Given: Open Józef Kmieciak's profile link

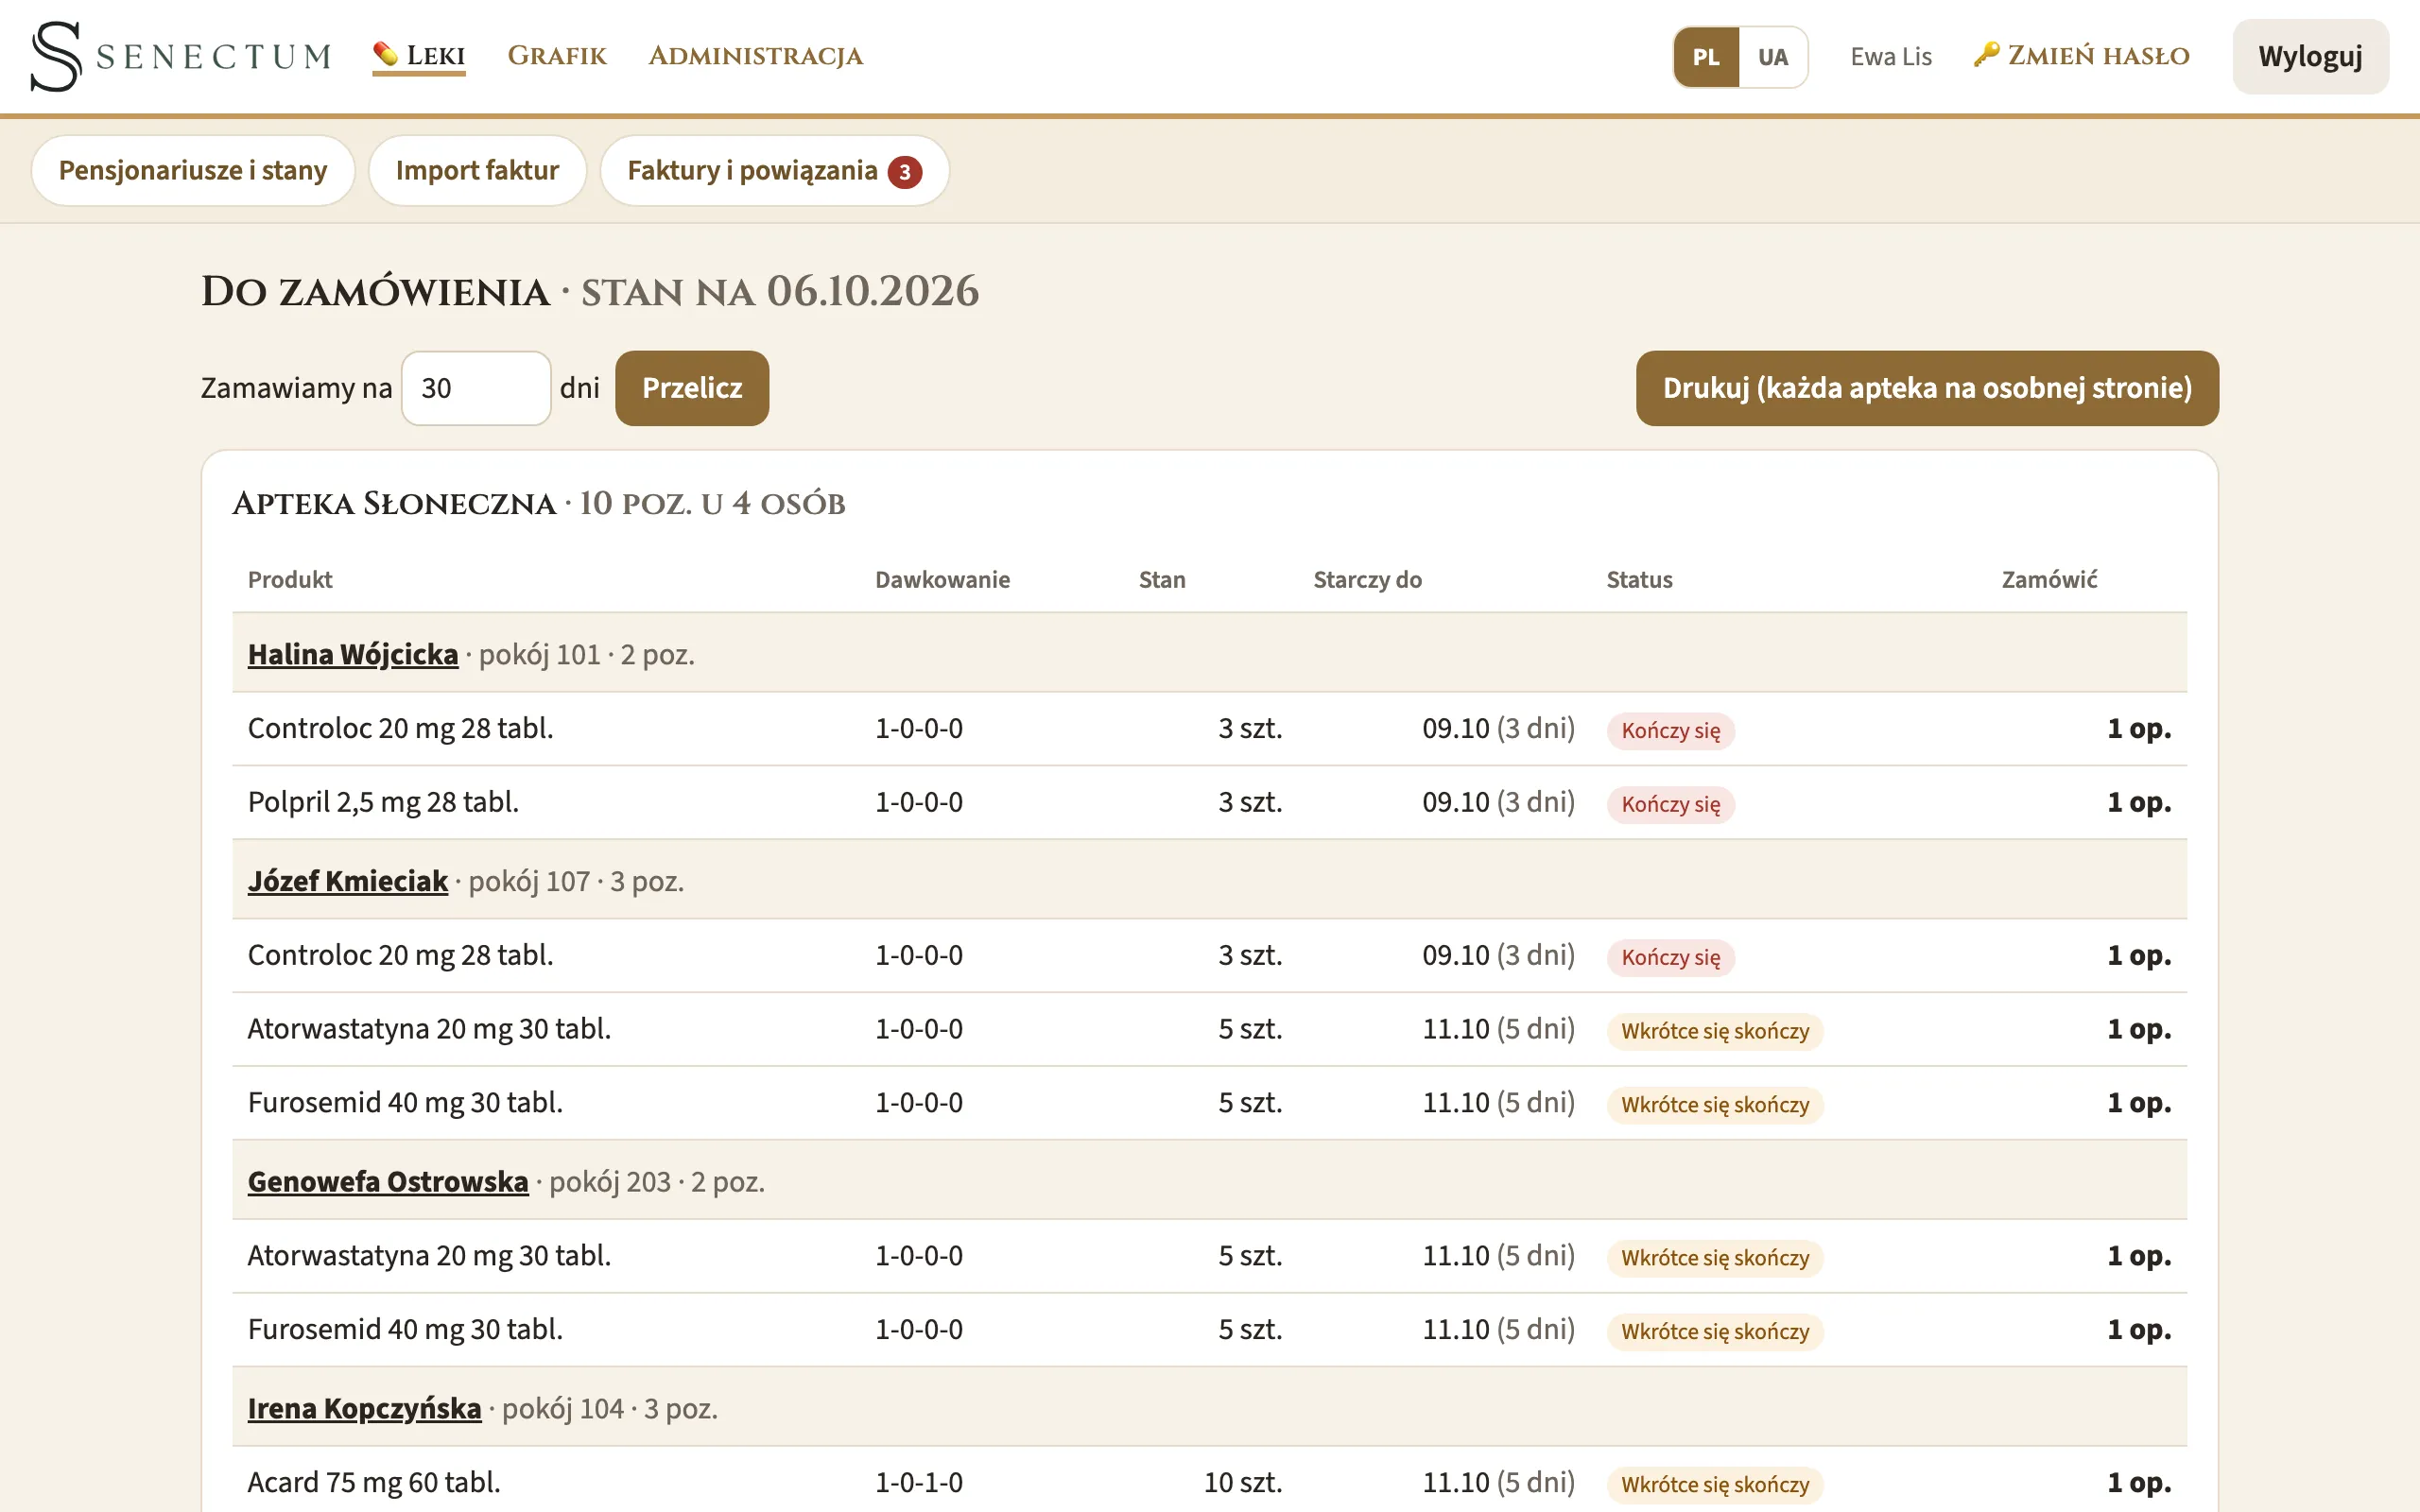Looking at the screenshot, I should coord(348,881).
